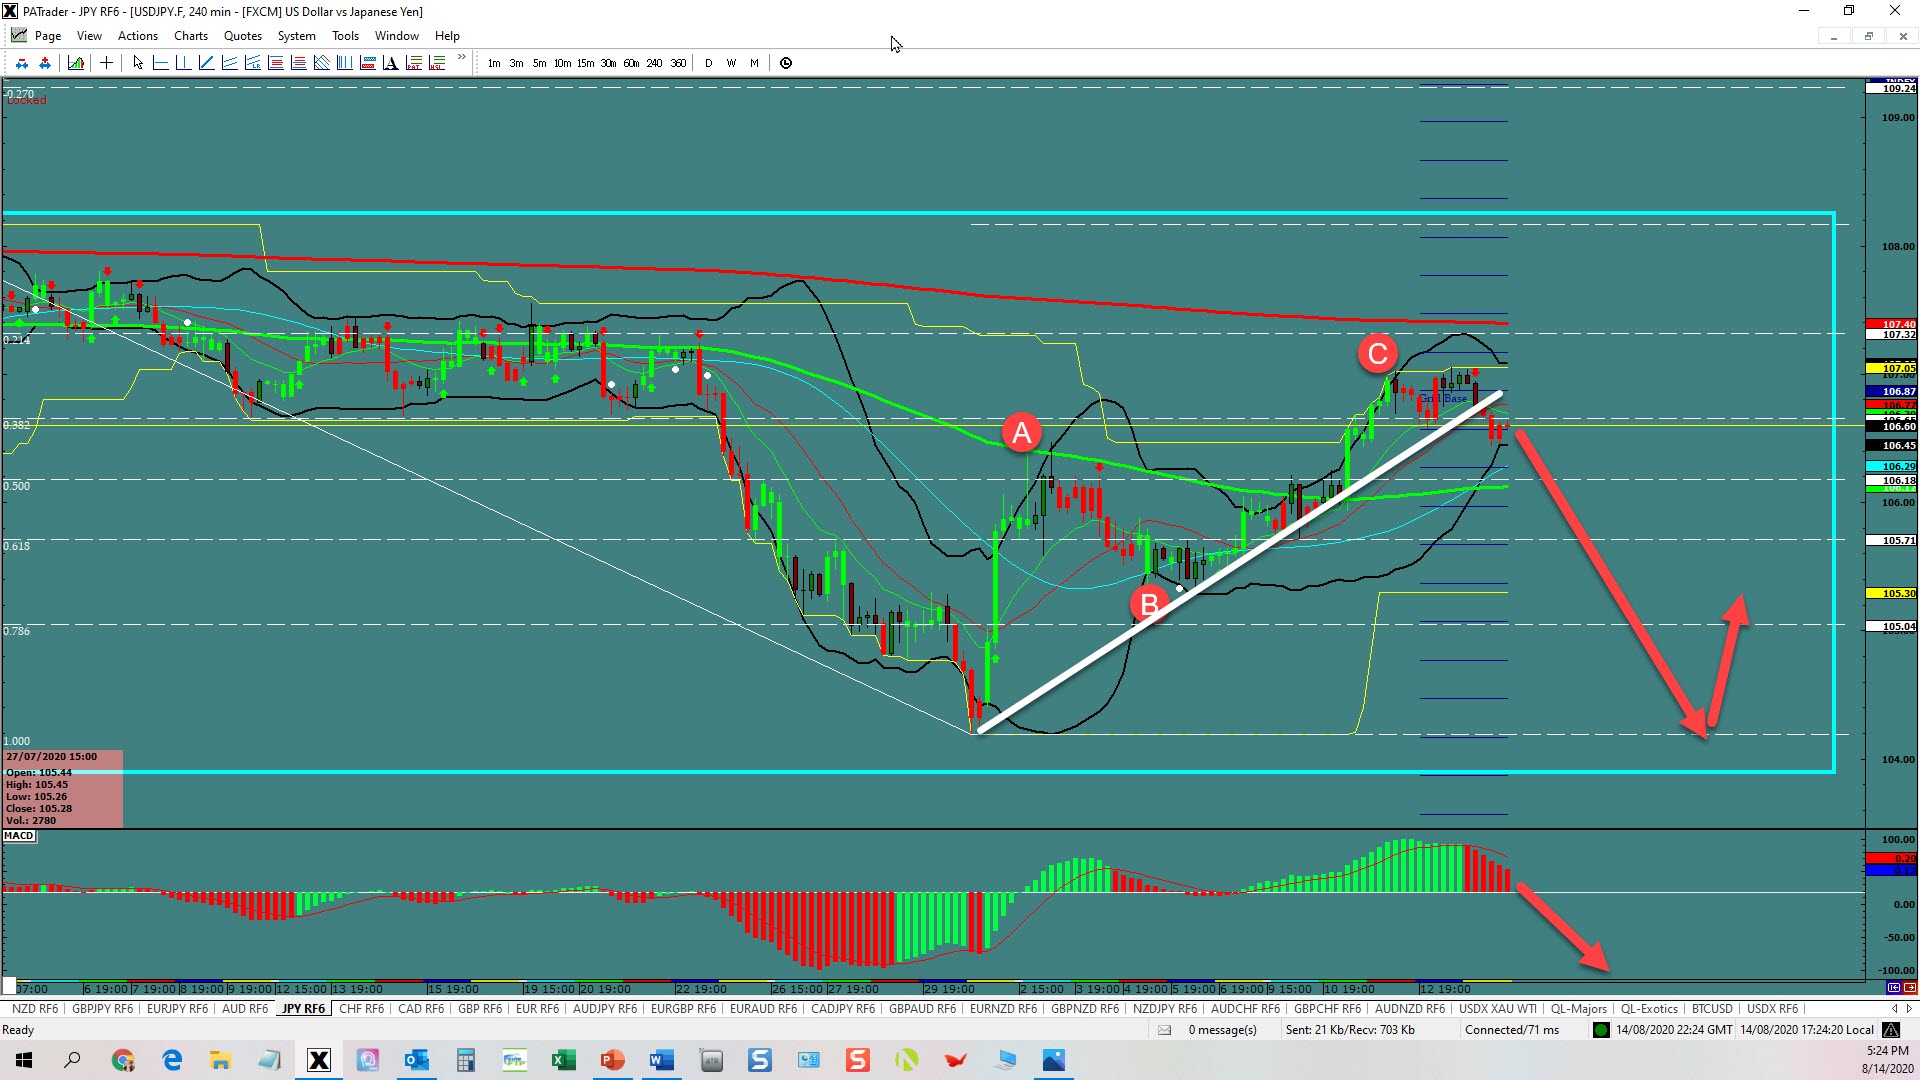
Task: Open the View menu
Action: 89,35
